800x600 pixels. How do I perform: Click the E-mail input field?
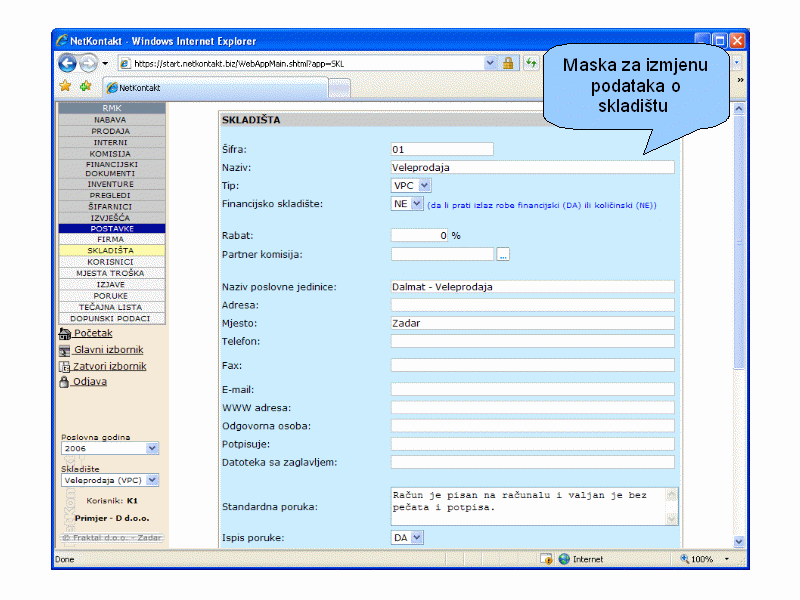533,390
